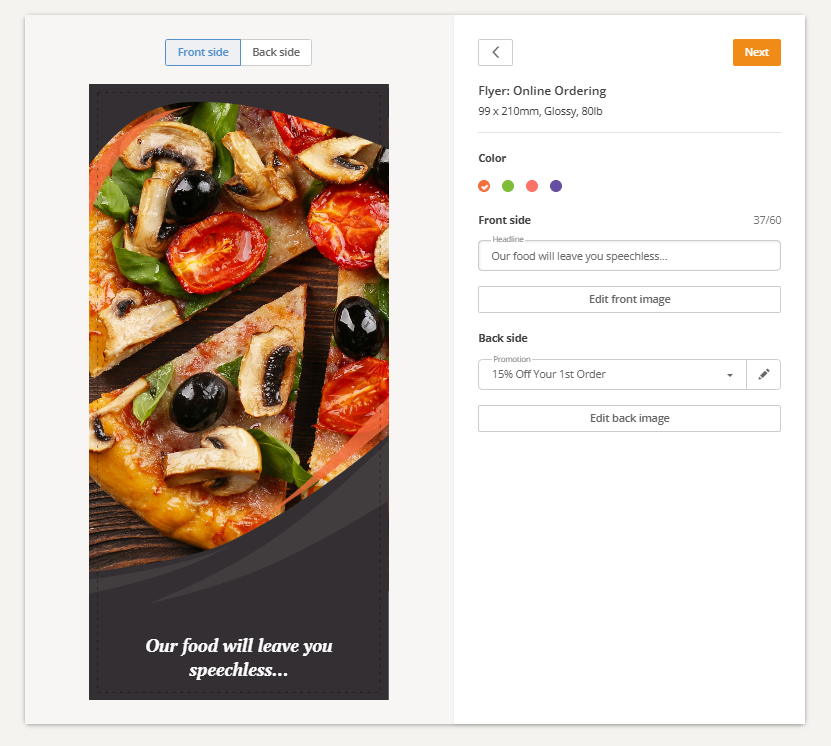Focus the Headline text field
This screenshot has width=831, height=746.
coord(629,256)
